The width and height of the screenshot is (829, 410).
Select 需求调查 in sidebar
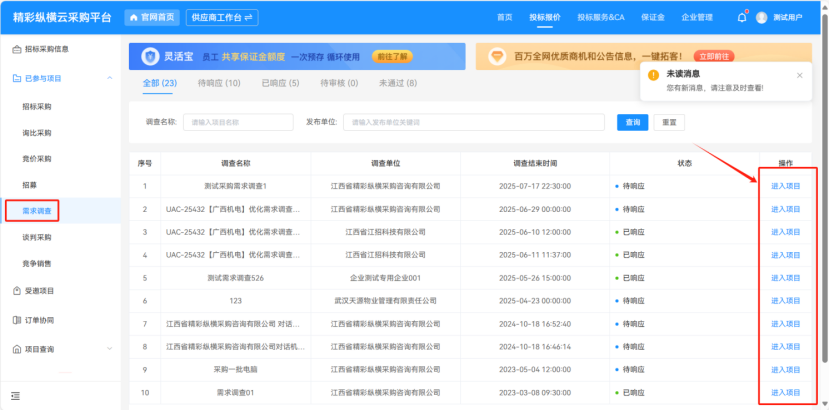[36, 211]
